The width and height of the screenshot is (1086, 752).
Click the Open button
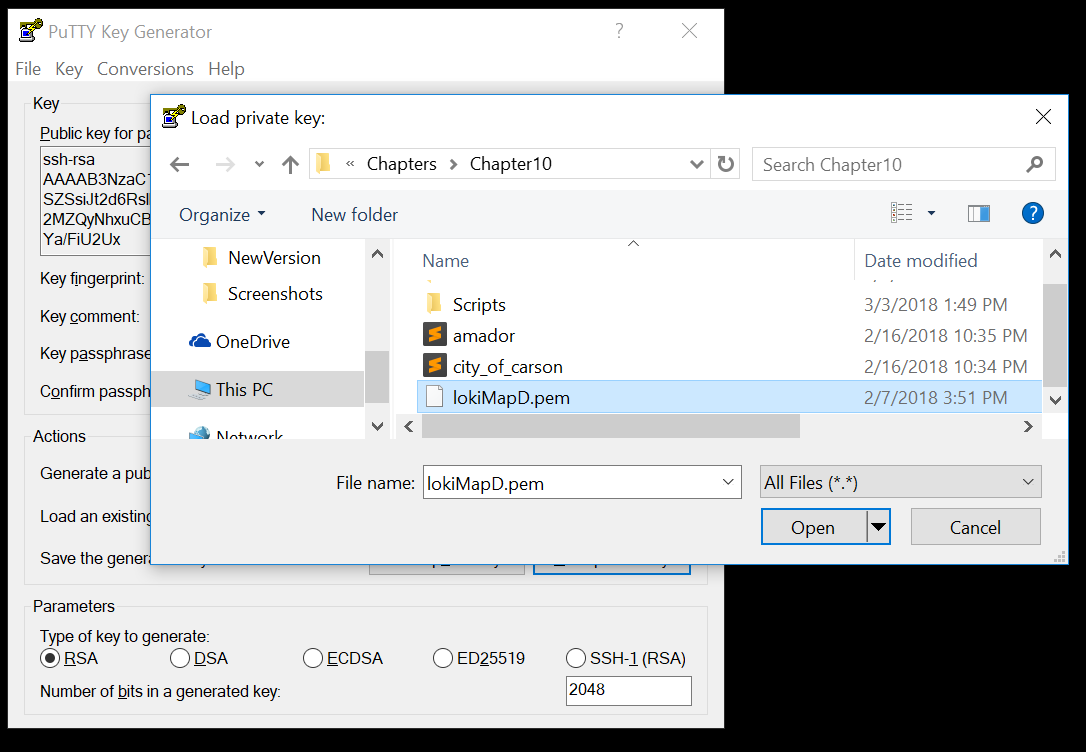coord(812,527)
